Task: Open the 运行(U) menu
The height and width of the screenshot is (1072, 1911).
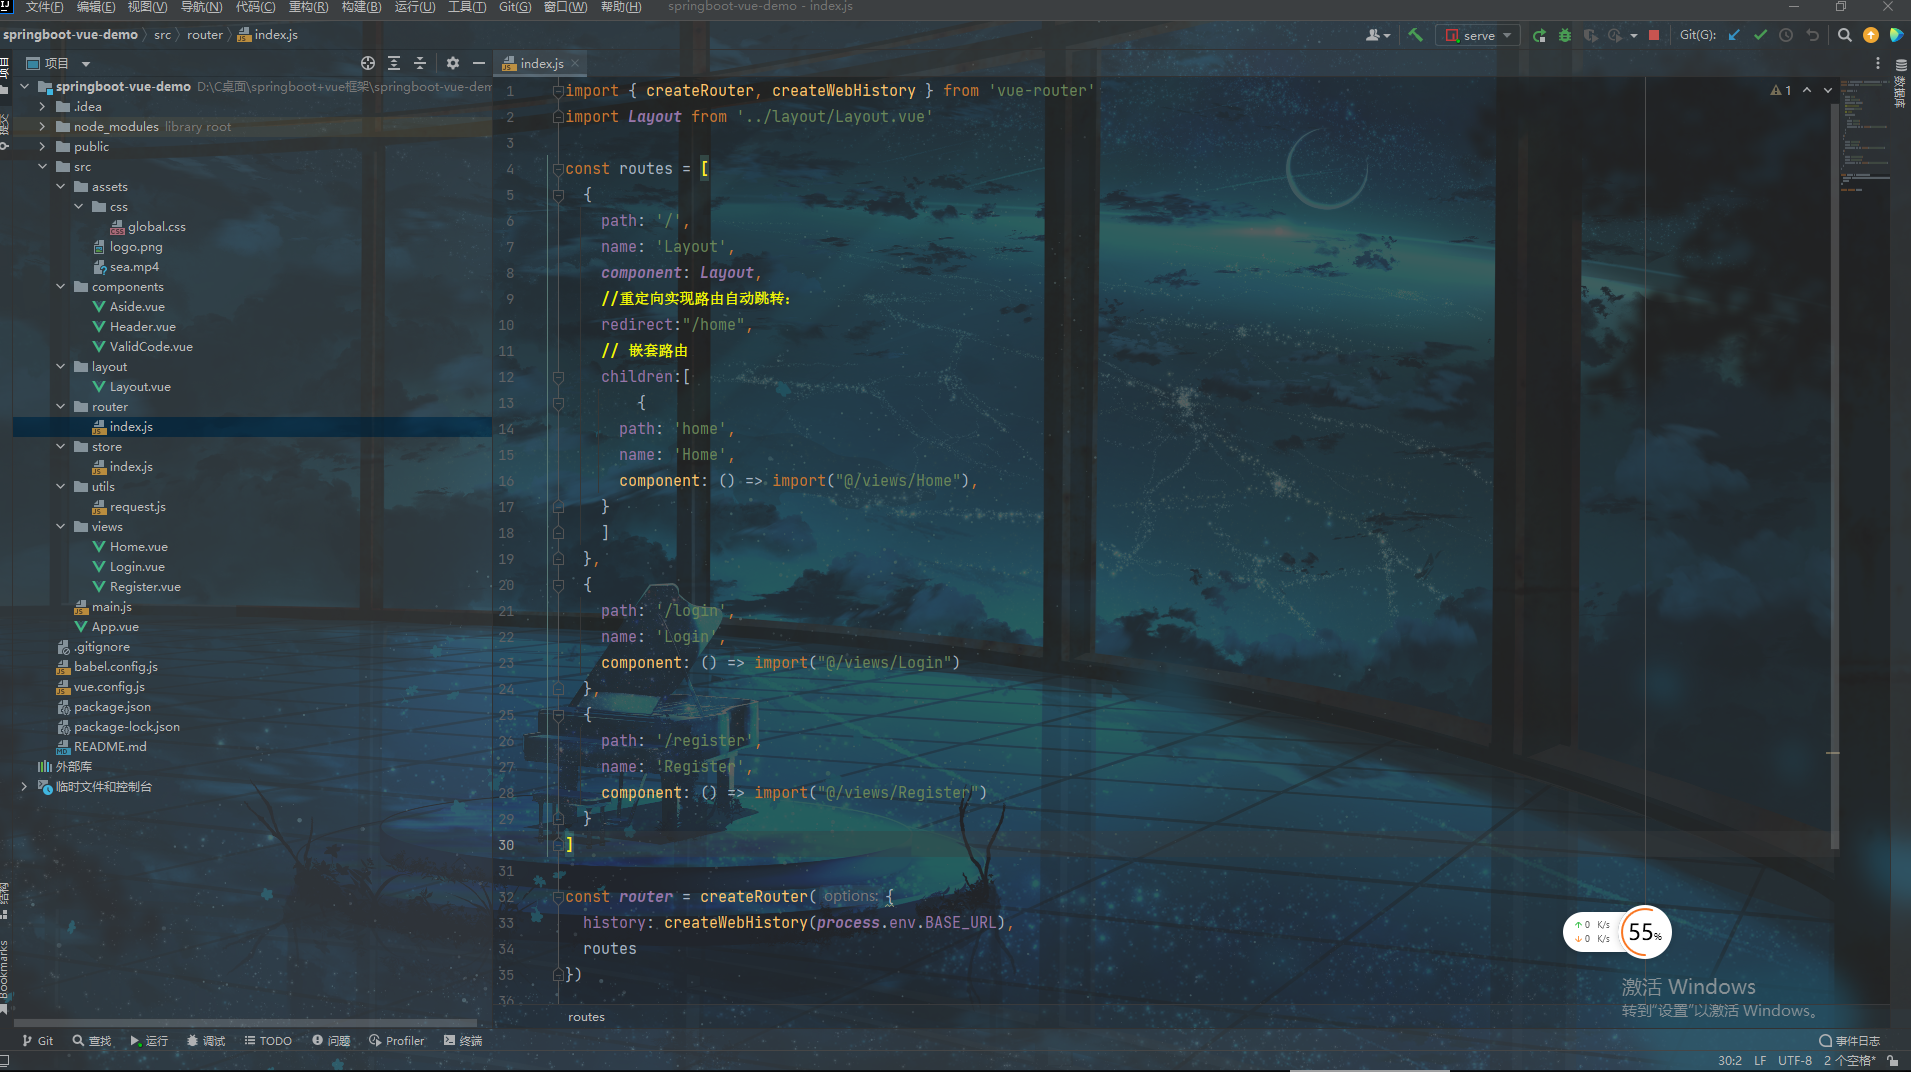Action: click(415, 7)
